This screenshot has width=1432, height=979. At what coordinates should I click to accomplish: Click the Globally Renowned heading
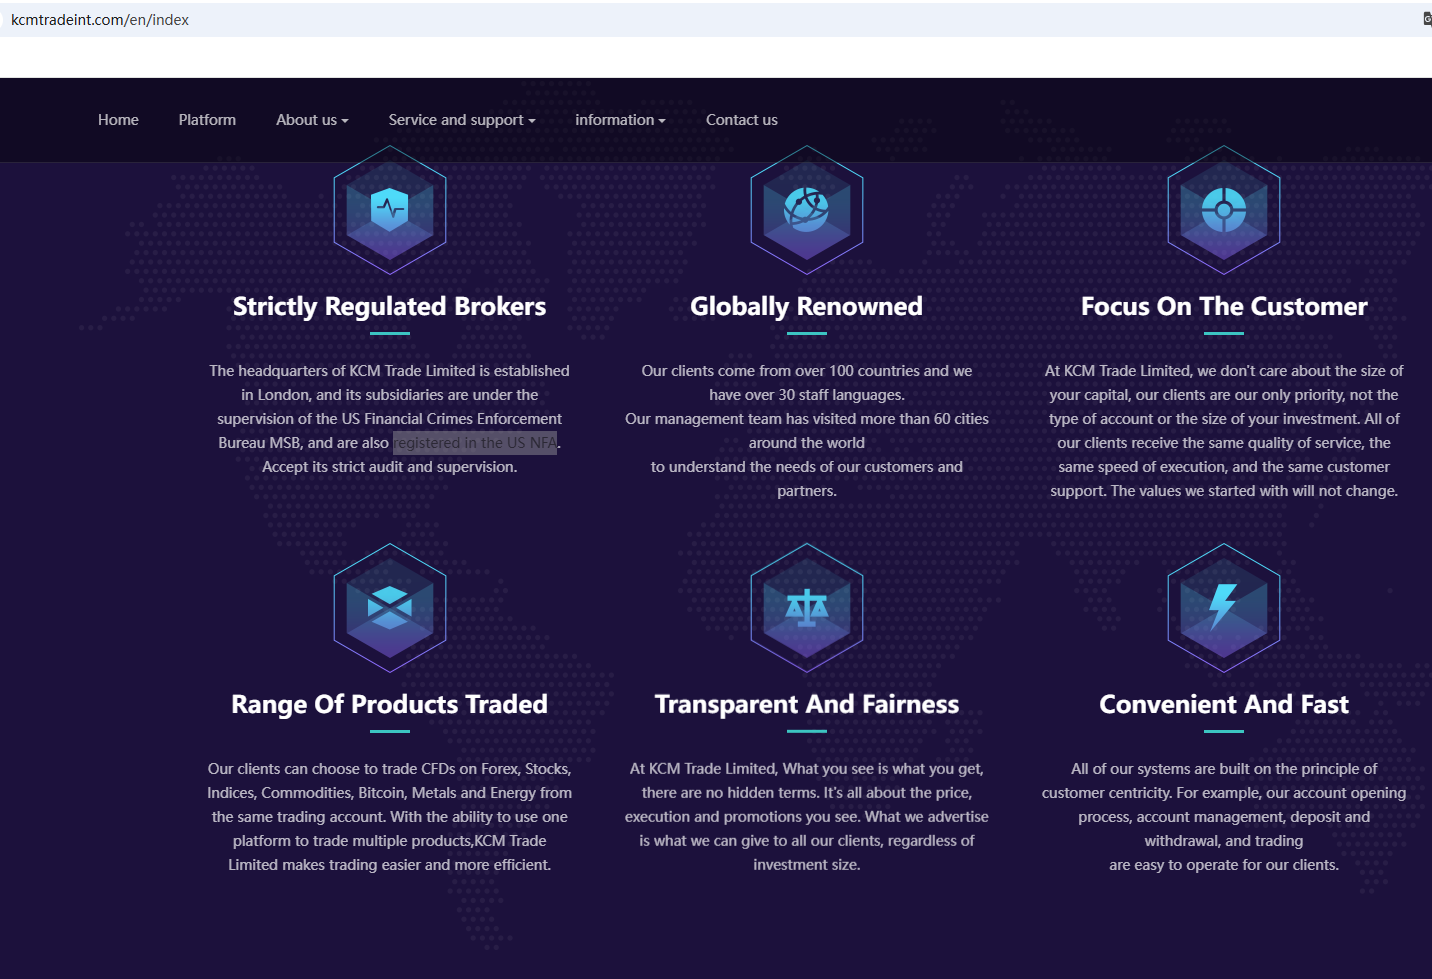point(807,306)
